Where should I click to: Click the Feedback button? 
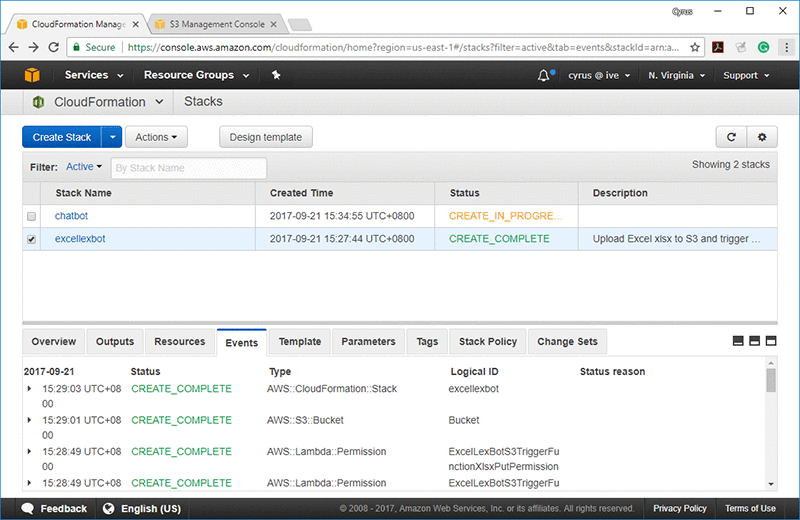pos(54,509)
